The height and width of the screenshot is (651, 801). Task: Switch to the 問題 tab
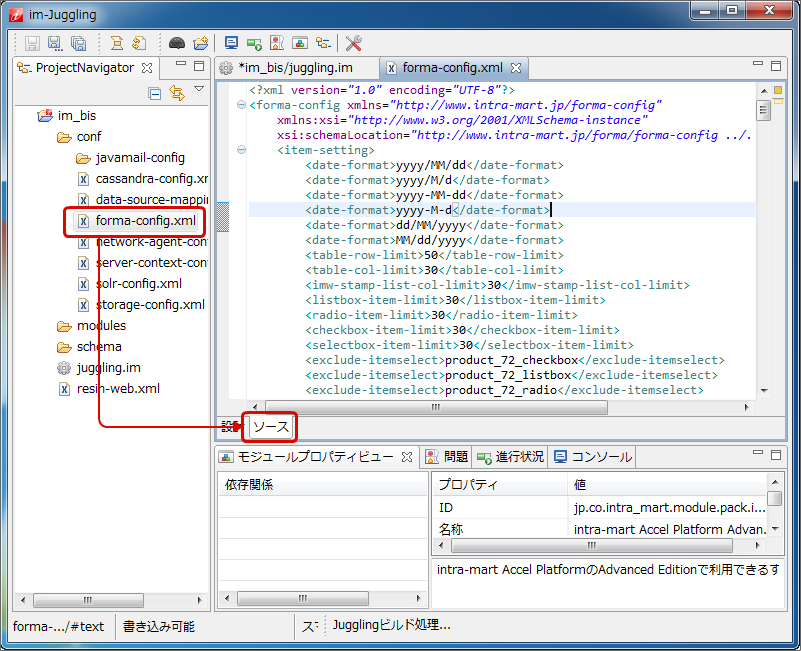(x=447, y=457)
